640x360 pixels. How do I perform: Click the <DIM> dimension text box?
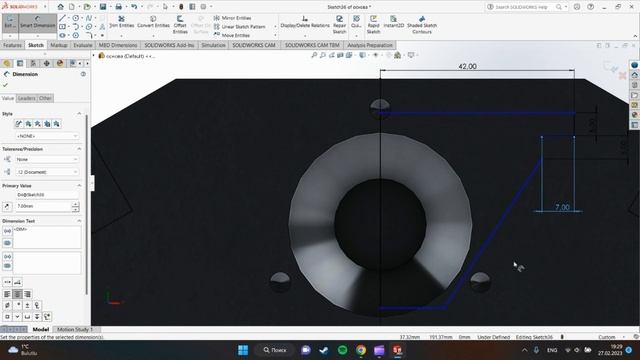click(47, 237)
